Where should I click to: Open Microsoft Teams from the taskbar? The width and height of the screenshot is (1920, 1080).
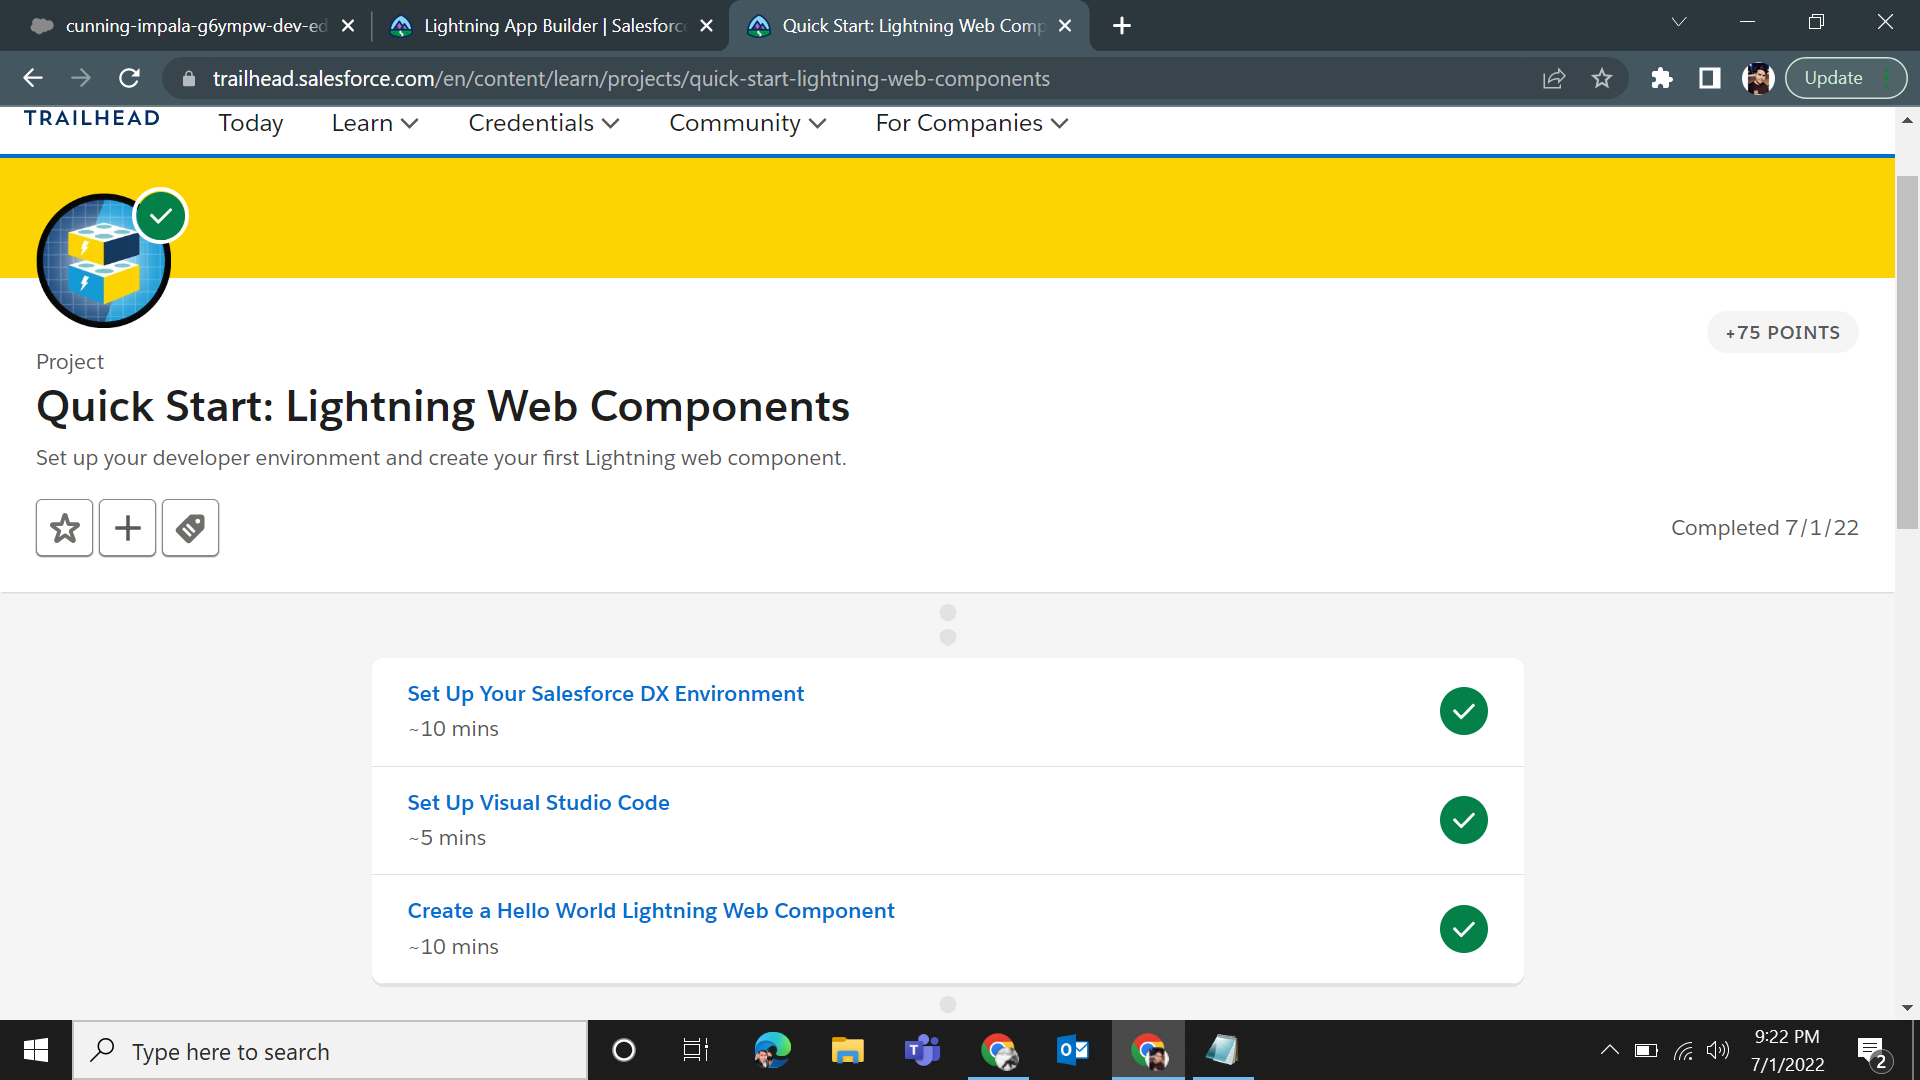click(x=922, y=1050)
